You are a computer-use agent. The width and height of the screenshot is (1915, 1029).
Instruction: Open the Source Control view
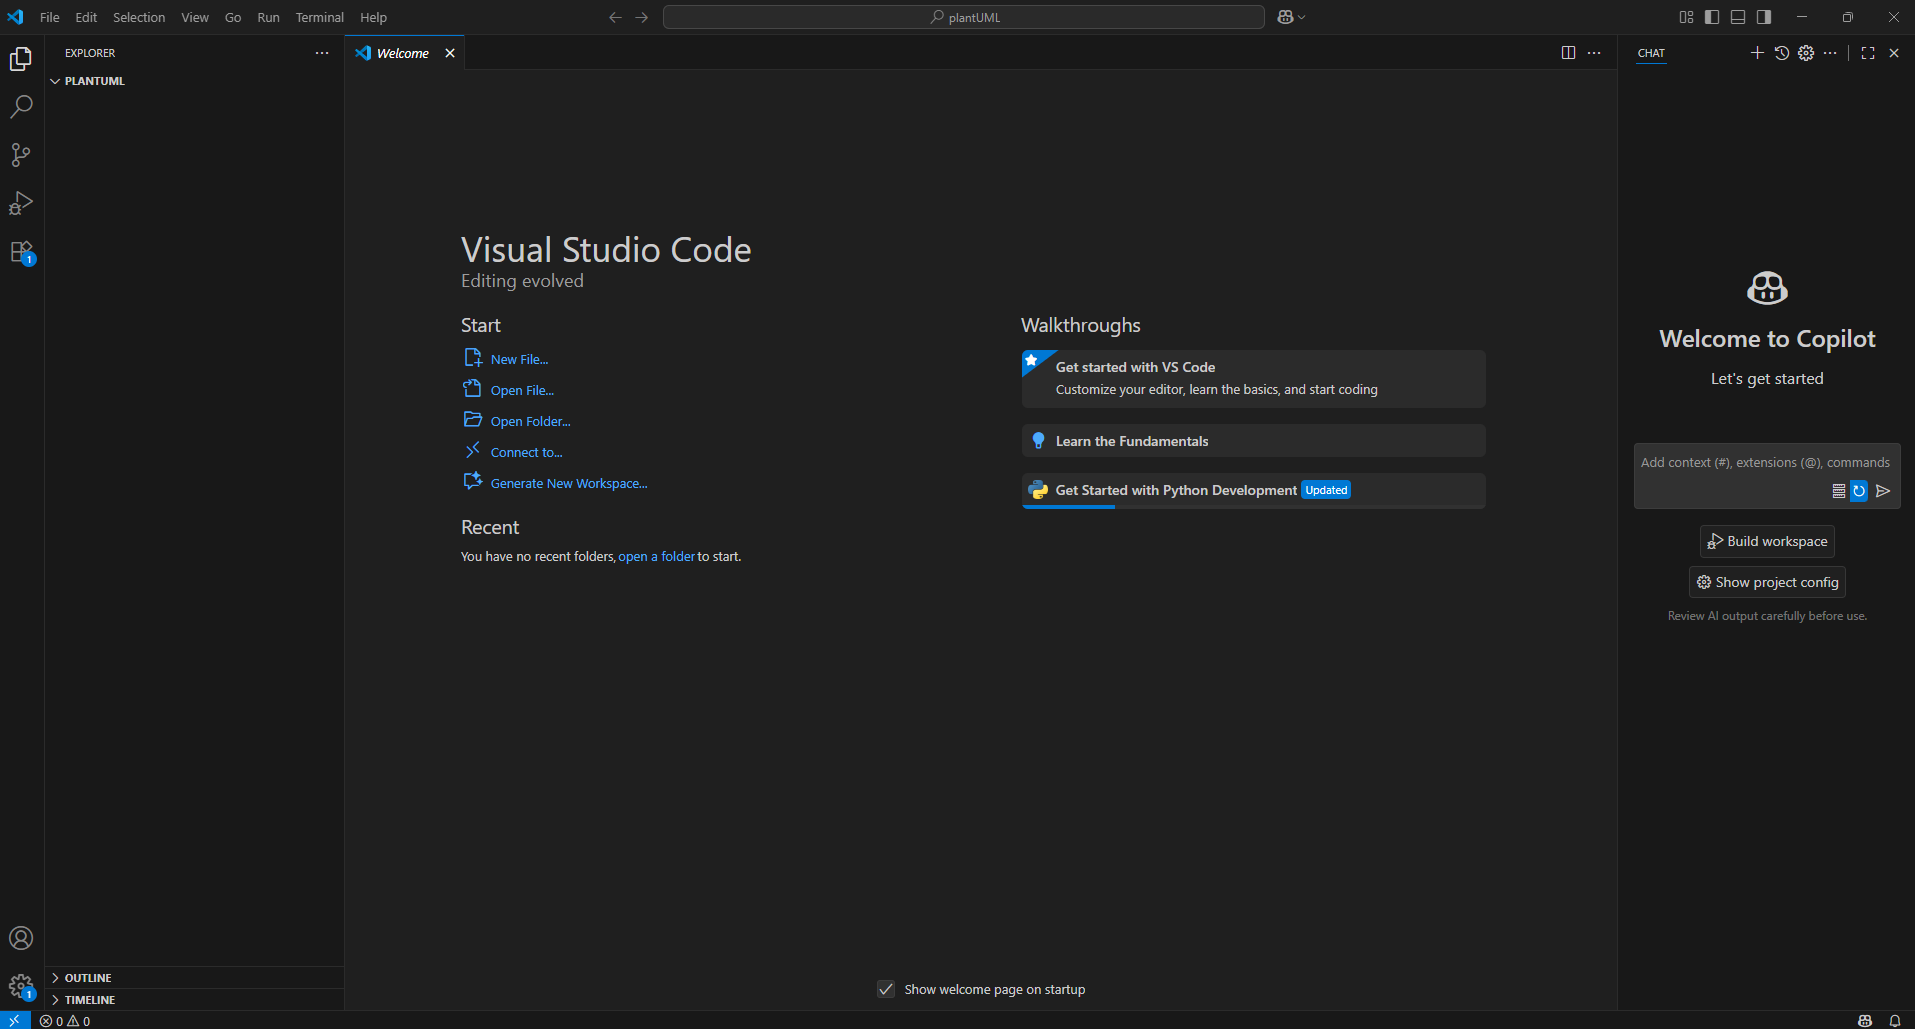pyautogui.click(x=21, y=155)
